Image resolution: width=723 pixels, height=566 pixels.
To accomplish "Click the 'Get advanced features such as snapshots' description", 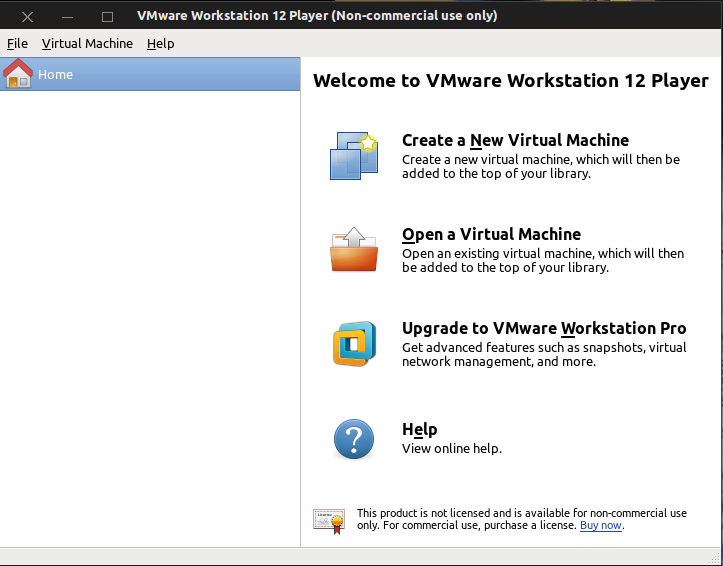I will tap(544, 354).
